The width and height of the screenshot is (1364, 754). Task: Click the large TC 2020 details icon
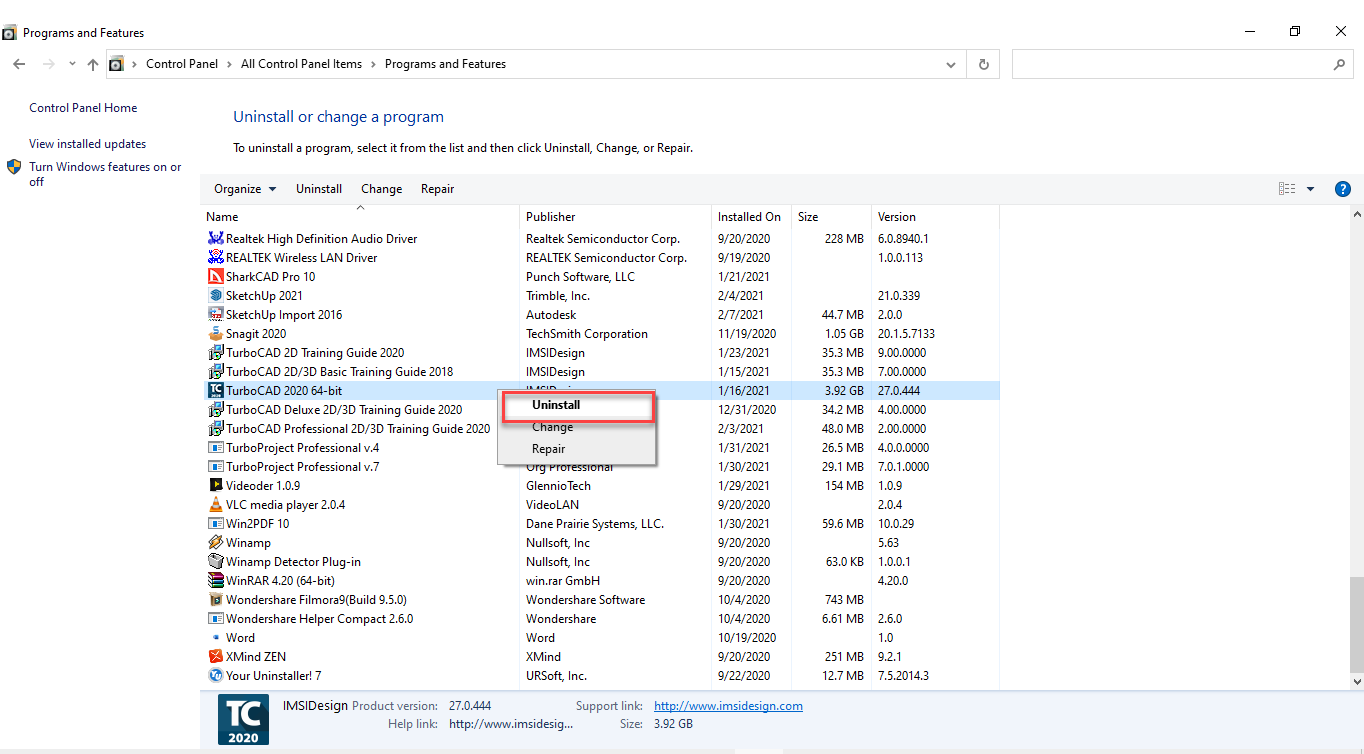(x=243, y=719)
